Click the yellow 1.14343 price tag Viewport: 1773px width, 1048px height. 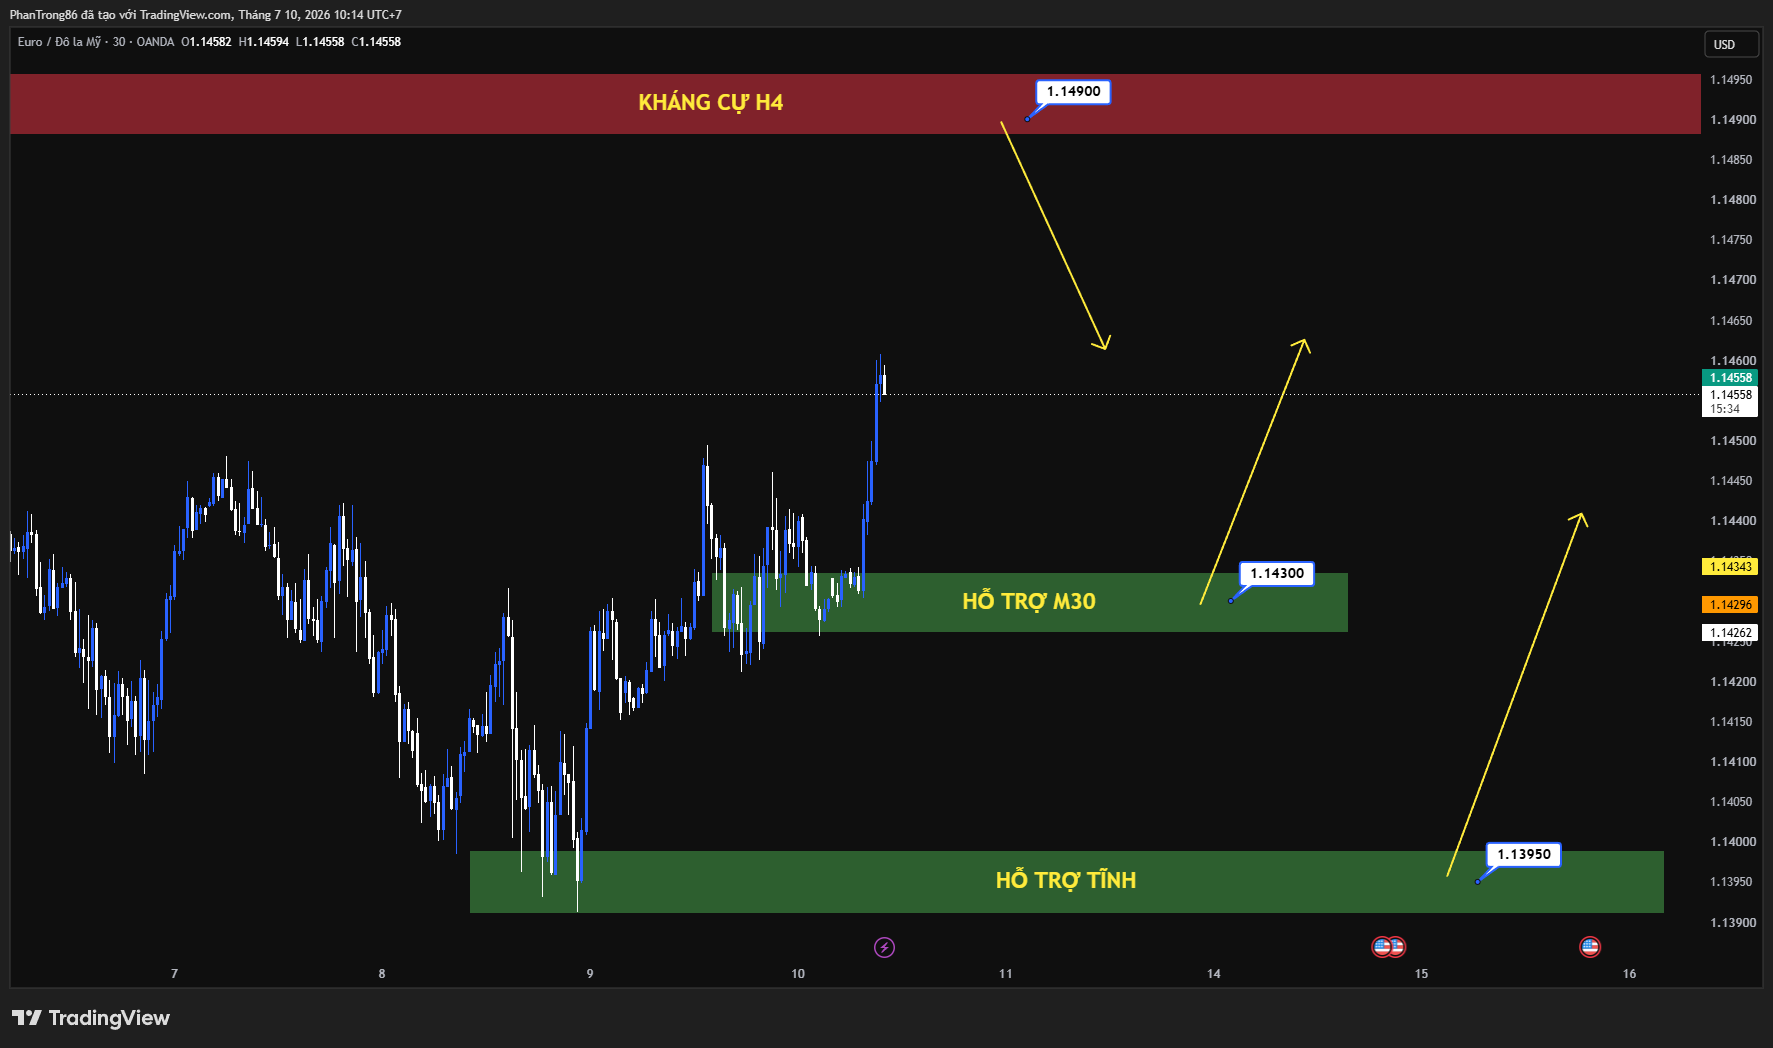click(x=1730, y=567)
